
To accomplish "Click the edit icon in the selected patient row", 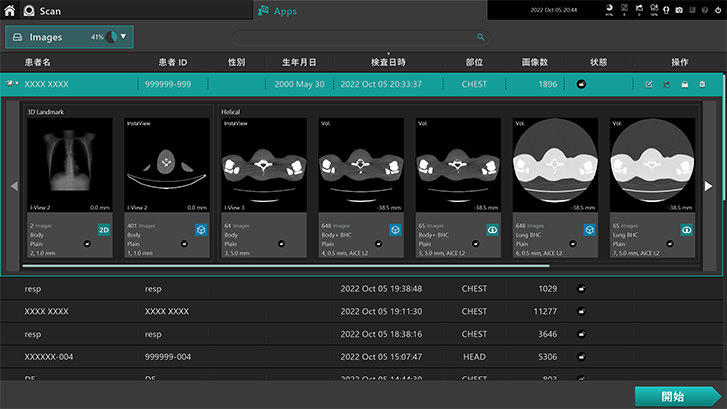I will [x=649, y=85].
